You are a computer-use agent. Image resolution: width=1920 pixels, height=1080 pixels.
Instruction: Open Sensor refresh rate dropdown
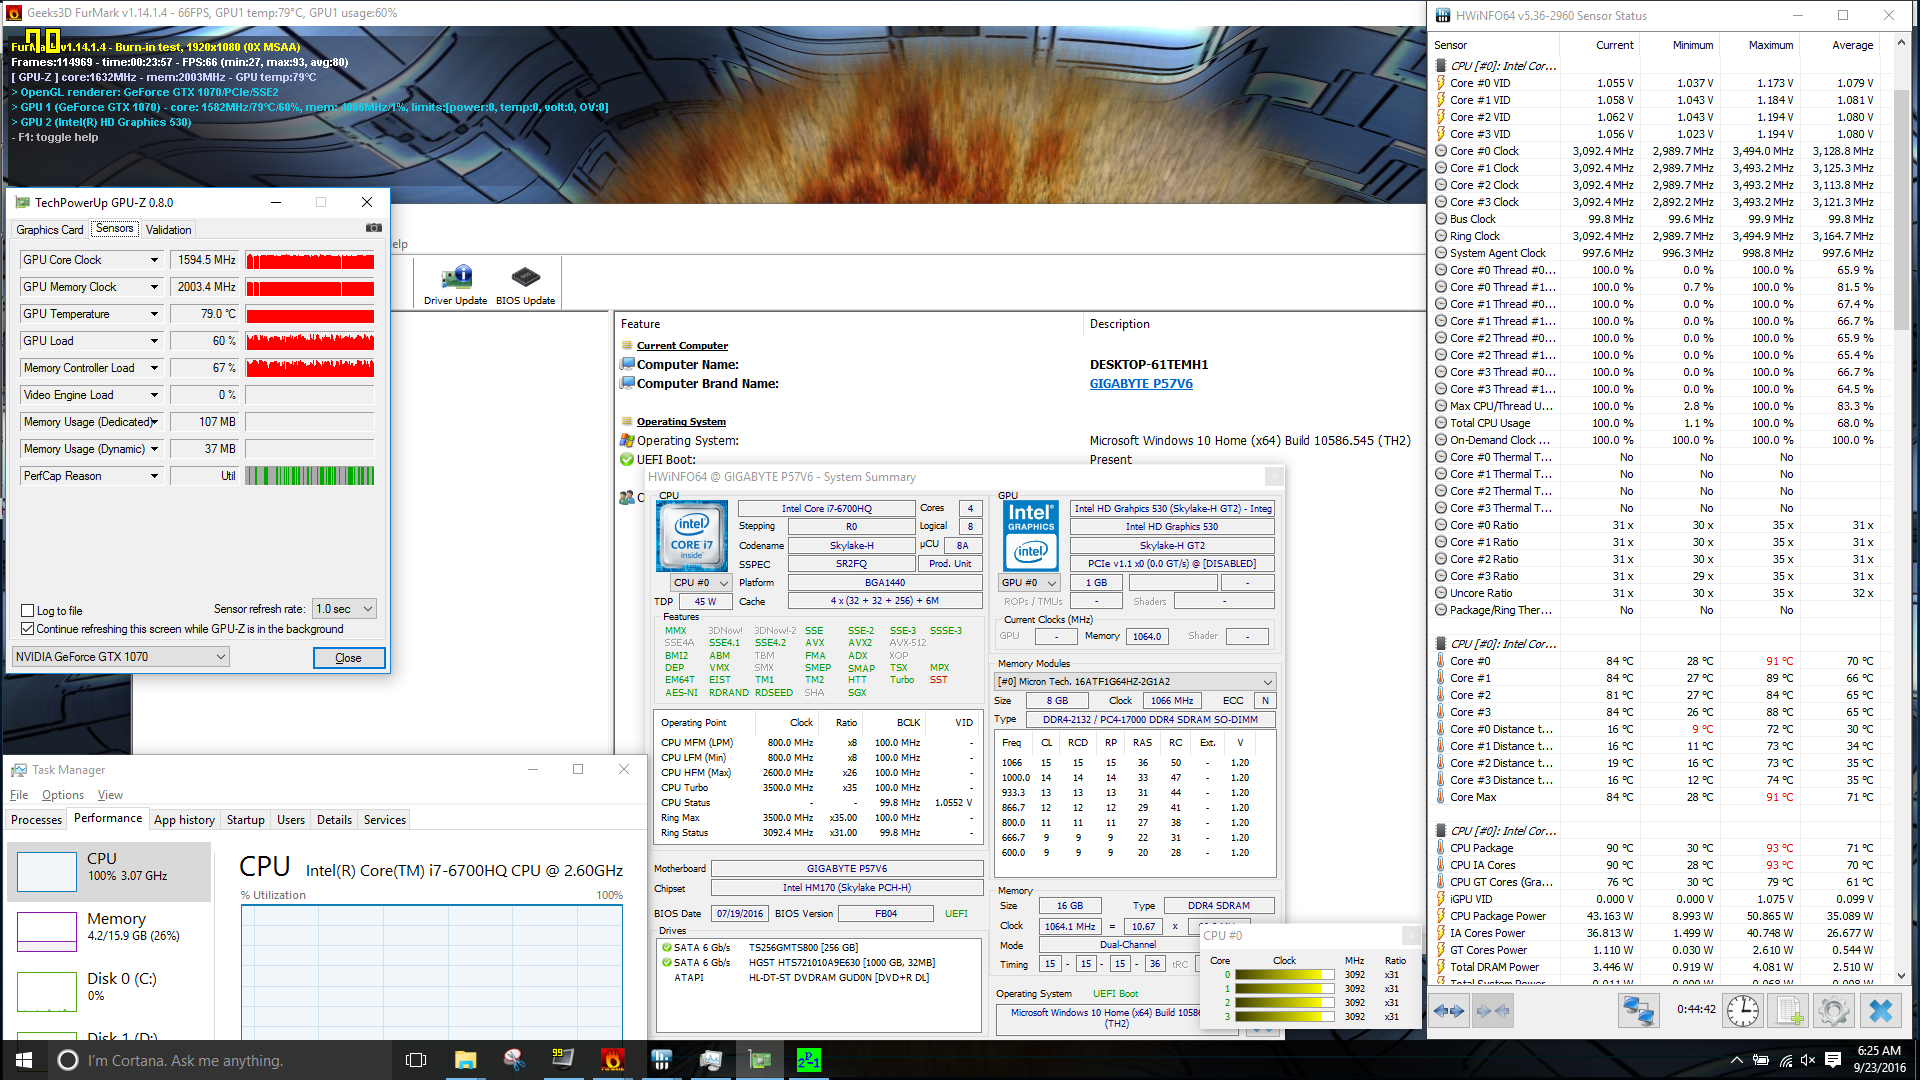pos(344,609)
